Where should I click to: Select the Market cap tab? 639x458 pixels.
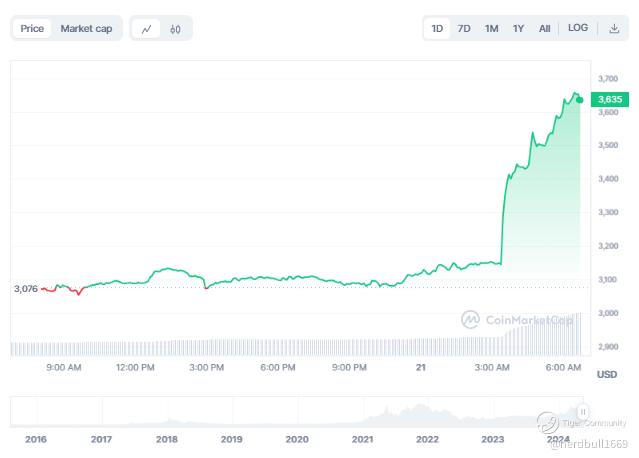(x=86, y=29)
